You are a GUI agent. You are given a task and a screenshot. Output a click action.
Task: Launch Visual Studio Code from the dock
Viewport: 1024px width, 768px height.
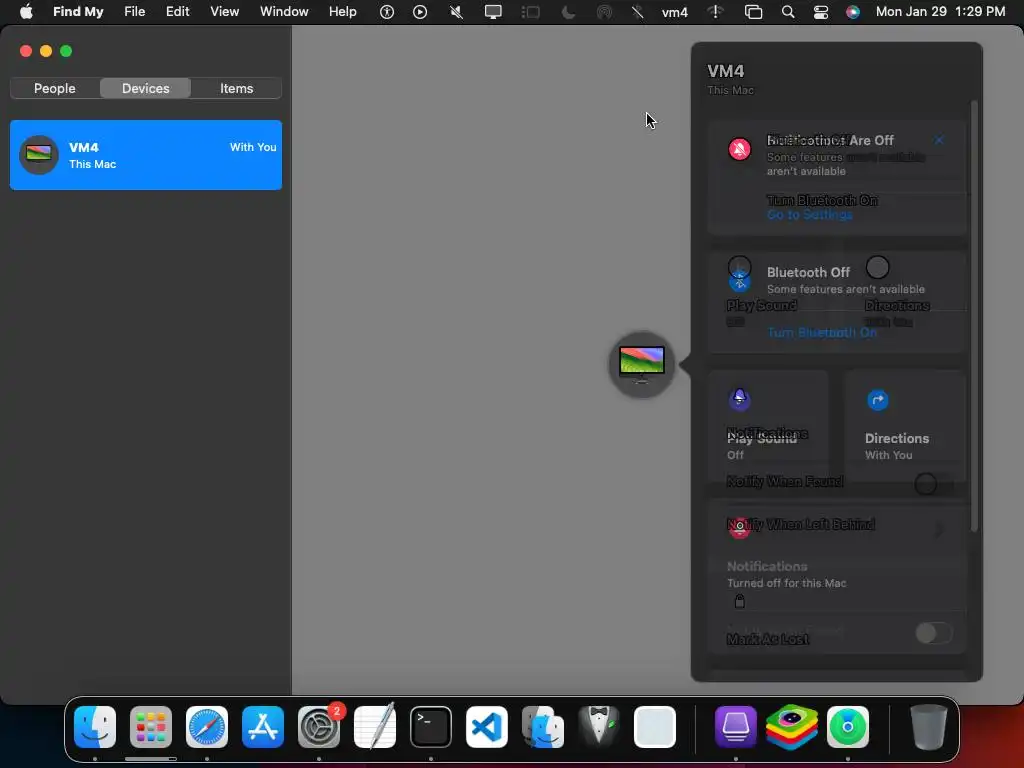(x=487, y=727)
